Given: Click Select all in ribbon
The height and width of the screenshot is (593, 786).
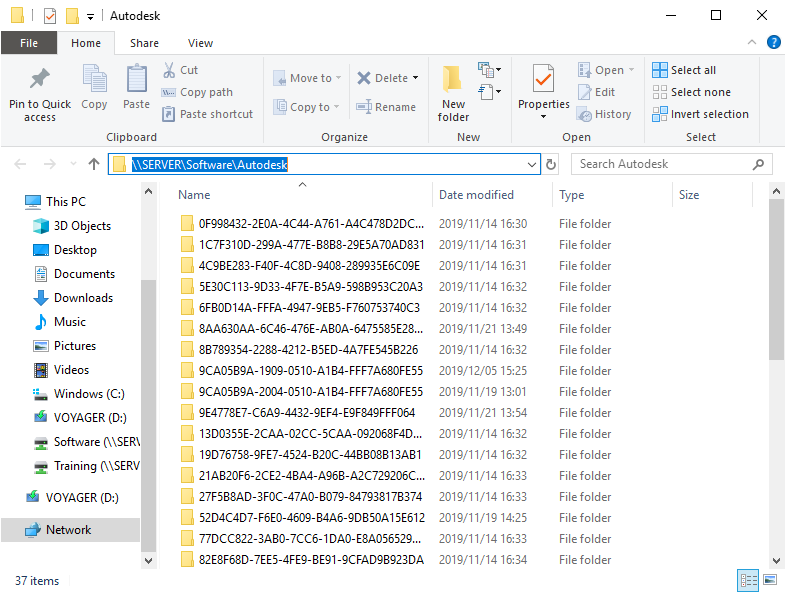Looking at the screenshot, I should 684,70.
